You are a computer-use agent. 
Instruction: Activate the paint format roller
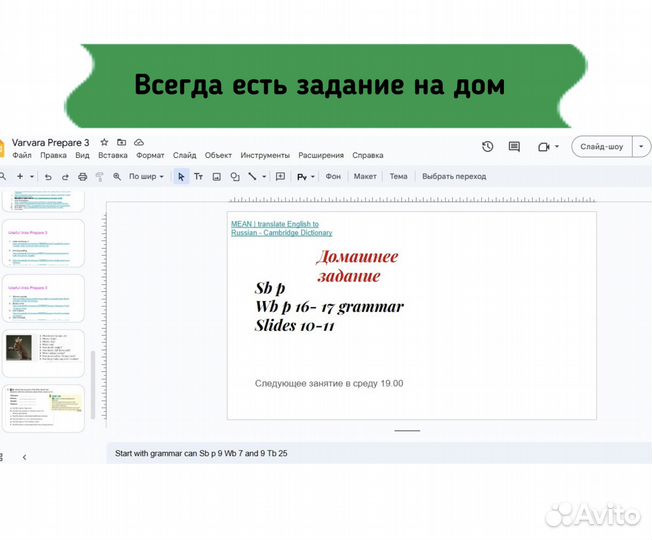point(100,177)
